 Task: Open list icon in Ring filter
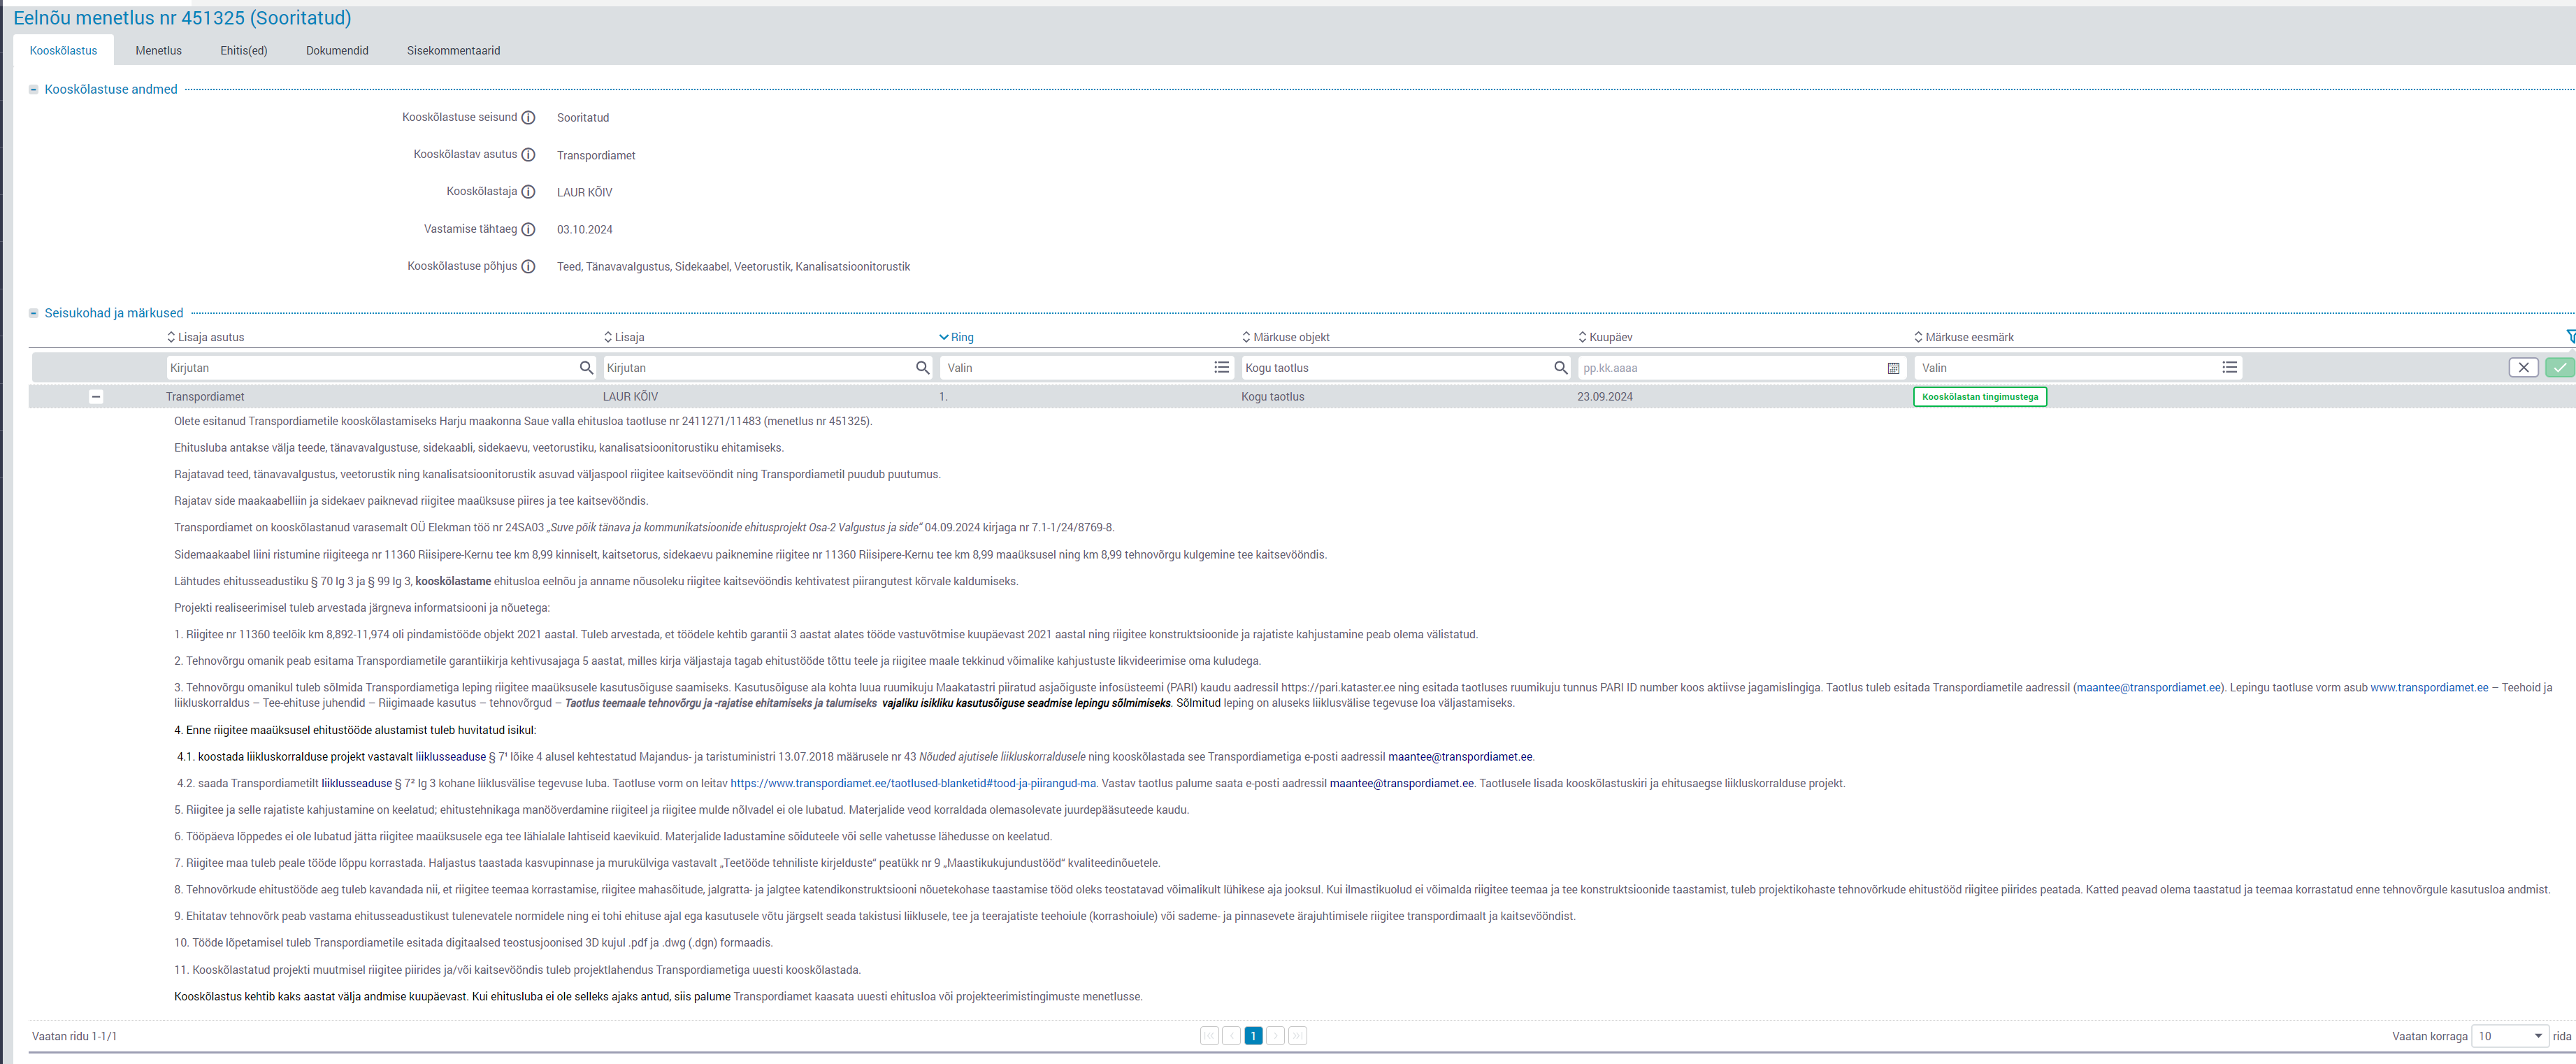point(1222,368)
